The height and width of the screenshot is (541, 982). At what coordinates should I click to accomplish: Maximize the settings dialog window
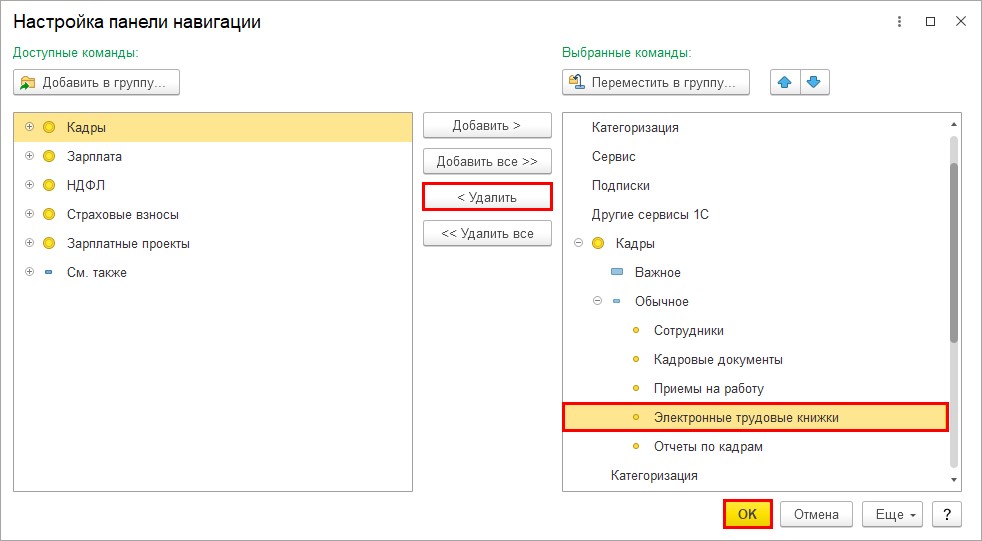tap(931, 22)
